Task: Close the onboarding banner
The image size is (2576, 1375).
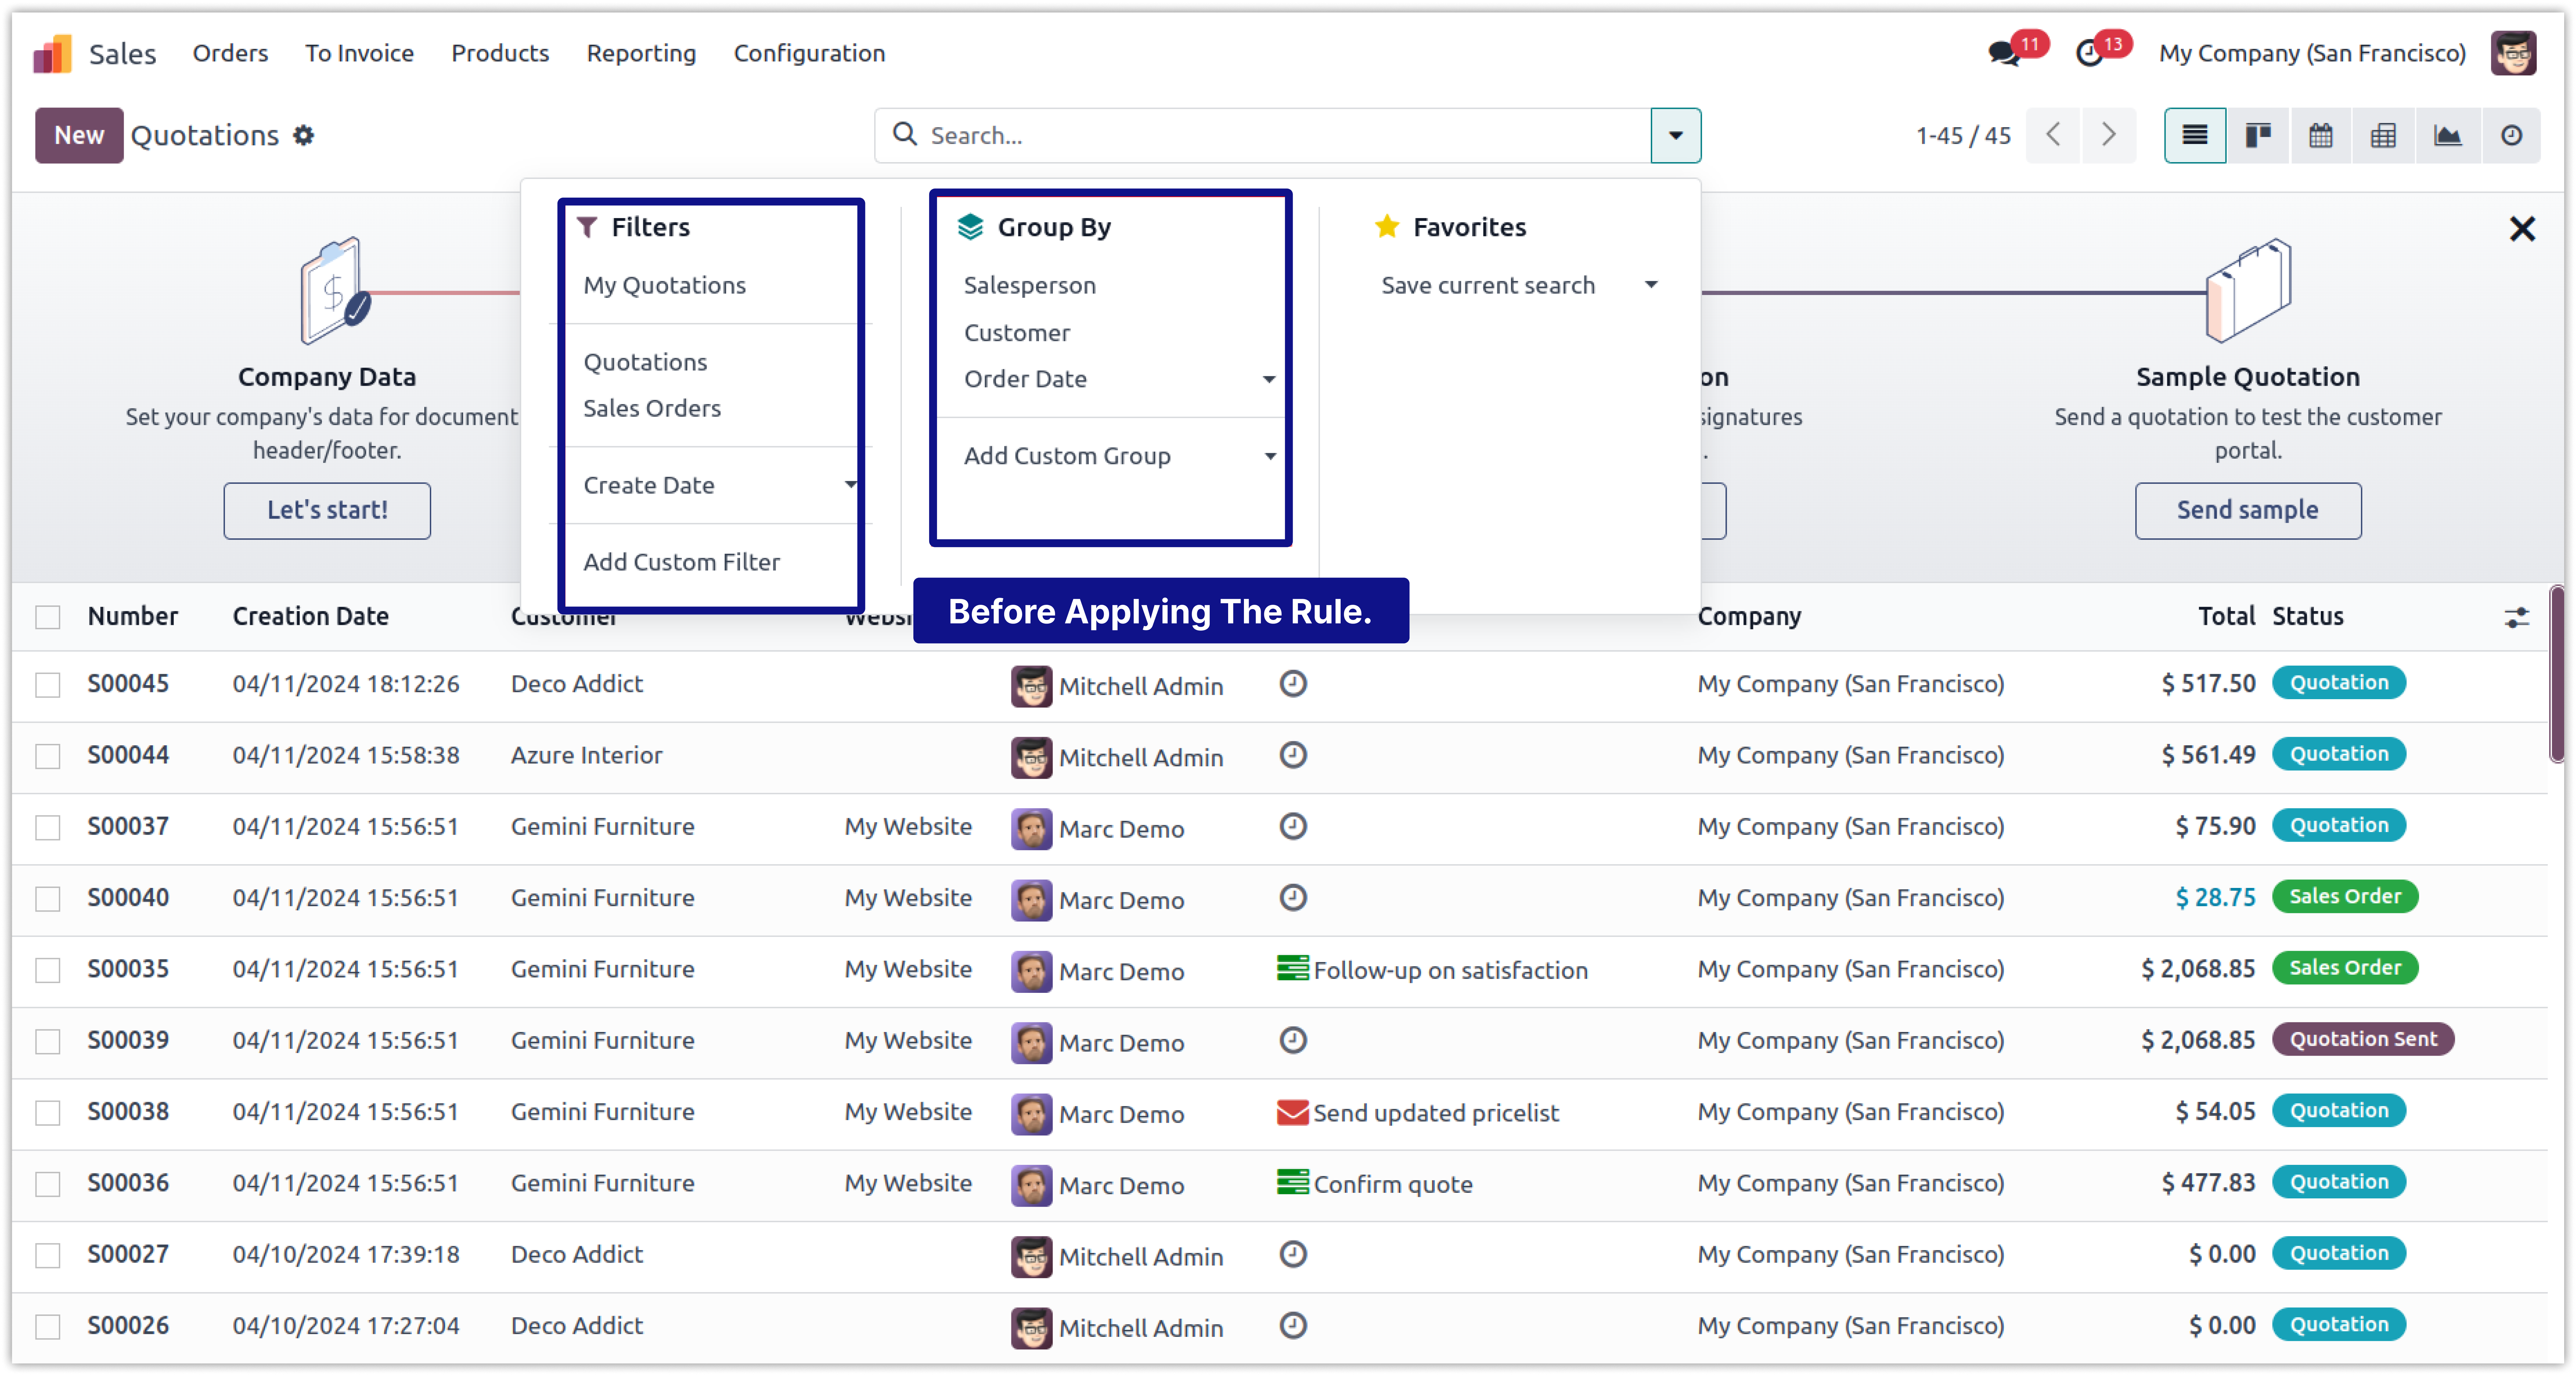Action: pos(2522,229)
